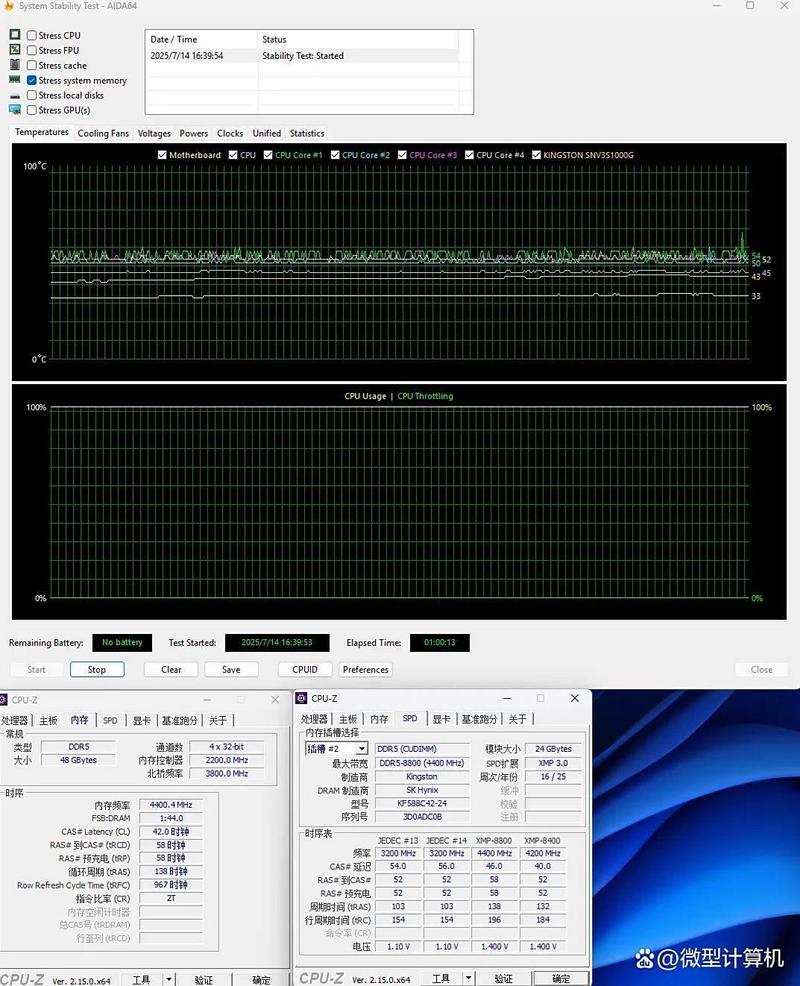Click the 48 GBytes memory size field
The image size is (800, 986).
pos(79,760)
